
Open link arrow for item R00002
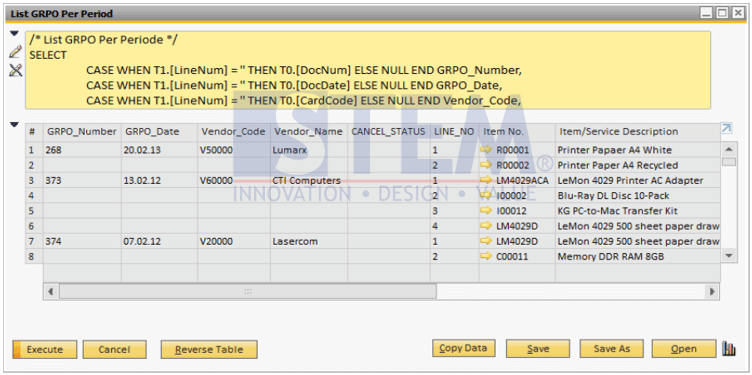pos(486,165)
